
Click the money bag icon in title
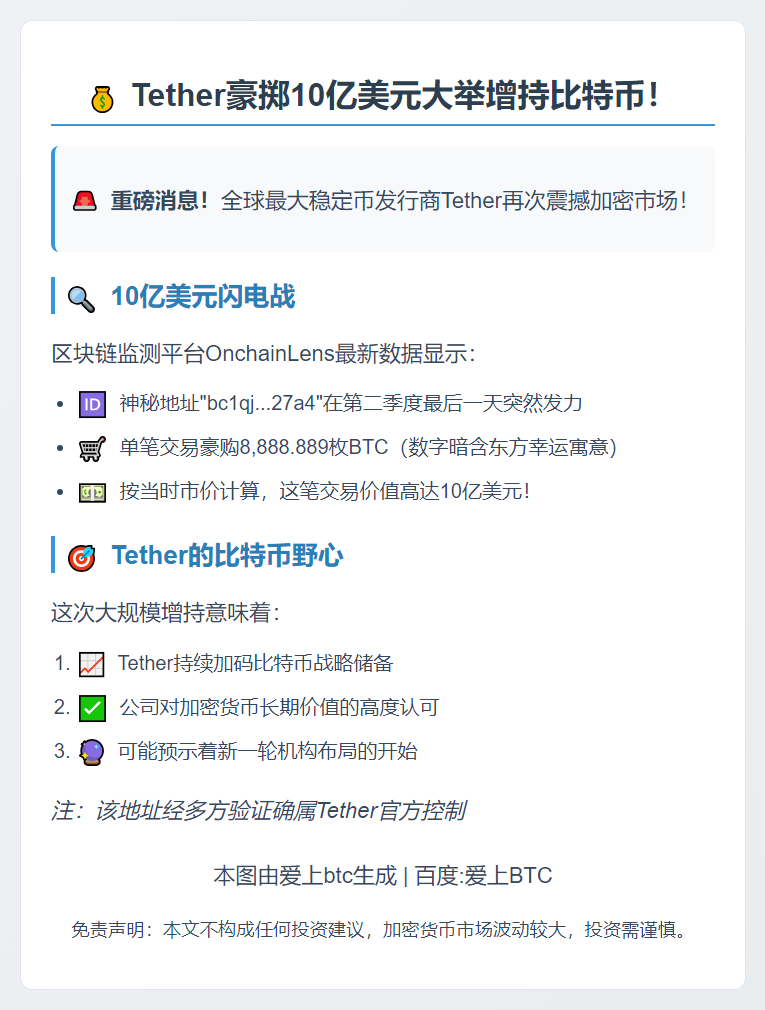102,98
